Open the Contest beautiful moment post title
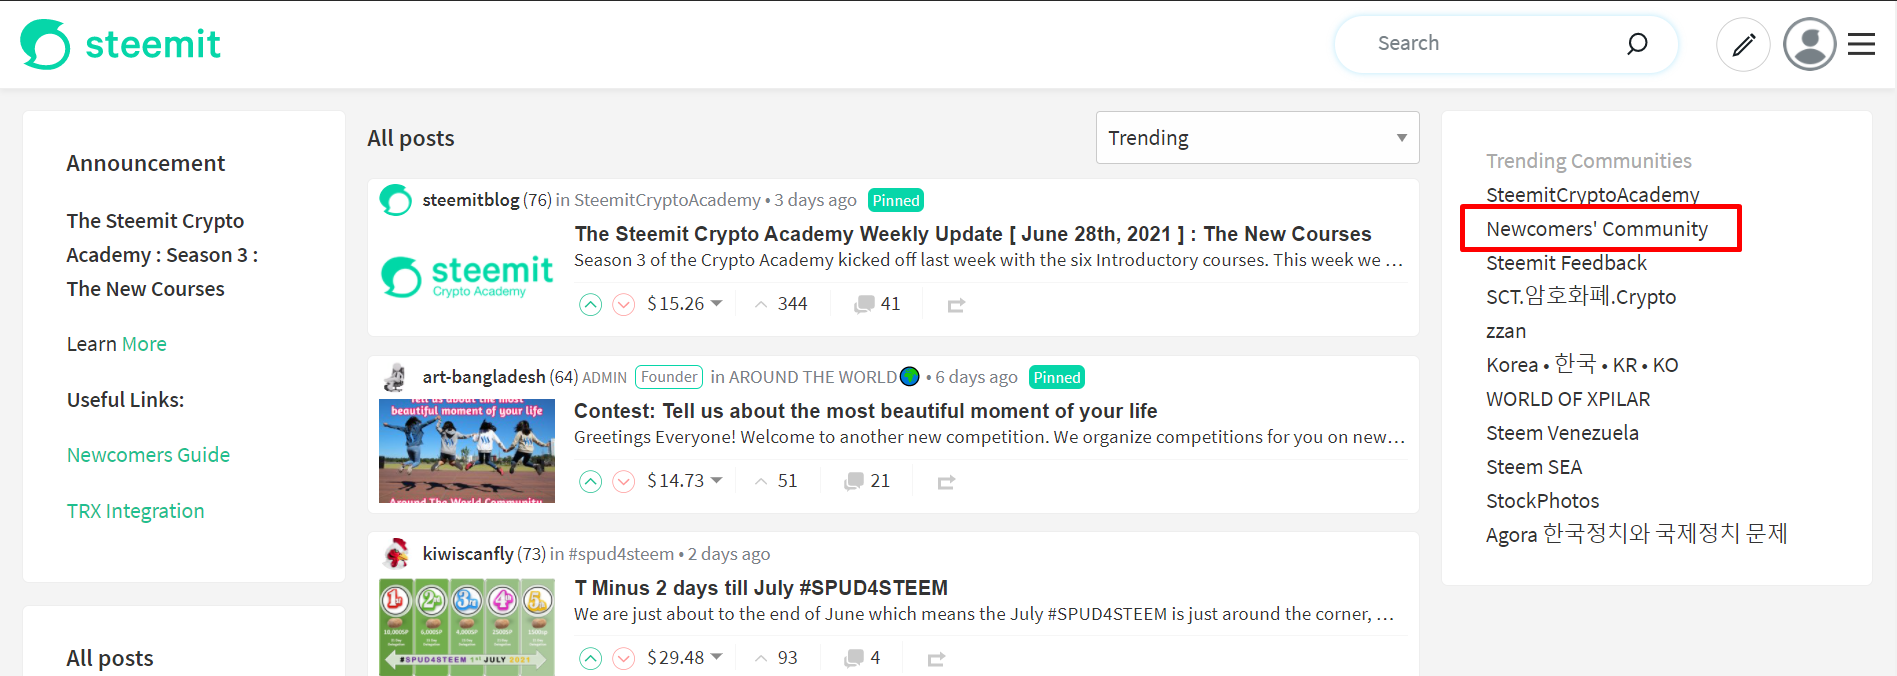The width and height of the screenshot is (1897, 676). [866, 411]
